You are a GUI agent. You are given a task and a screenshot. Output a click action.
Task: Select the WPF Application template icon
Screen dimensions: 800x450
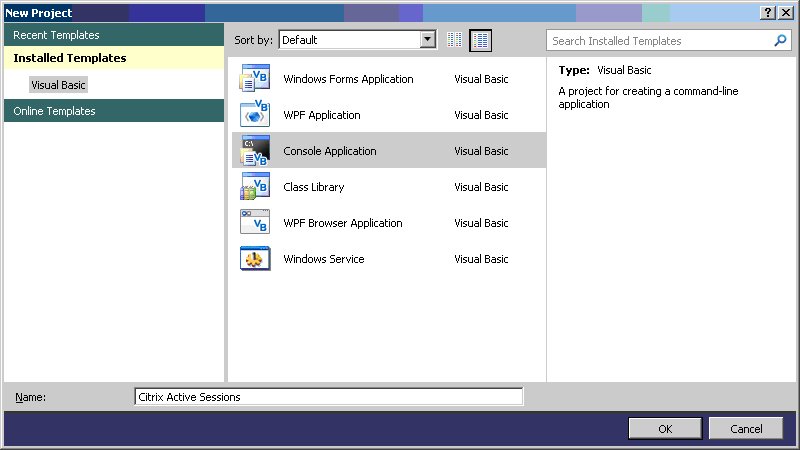[x=255, y=114]
